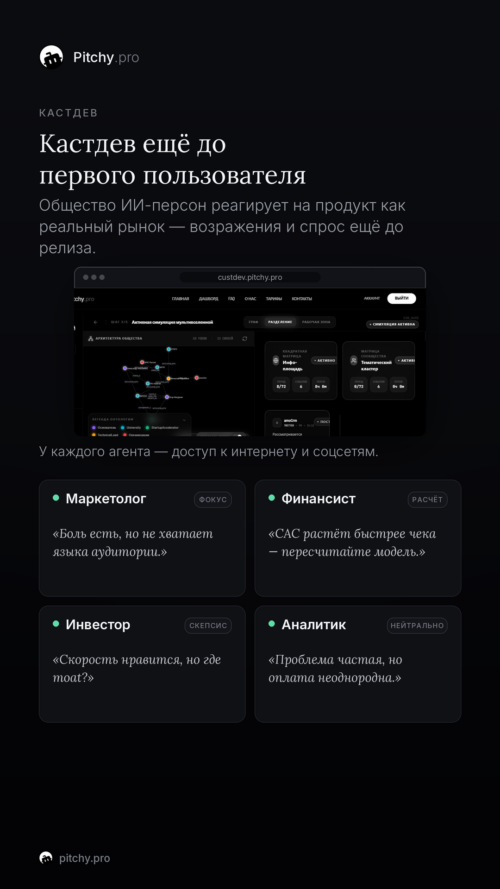Click the footer pitchy.pro logo icon
Viewport: 500px width, 889px height.
click(46, 858)
